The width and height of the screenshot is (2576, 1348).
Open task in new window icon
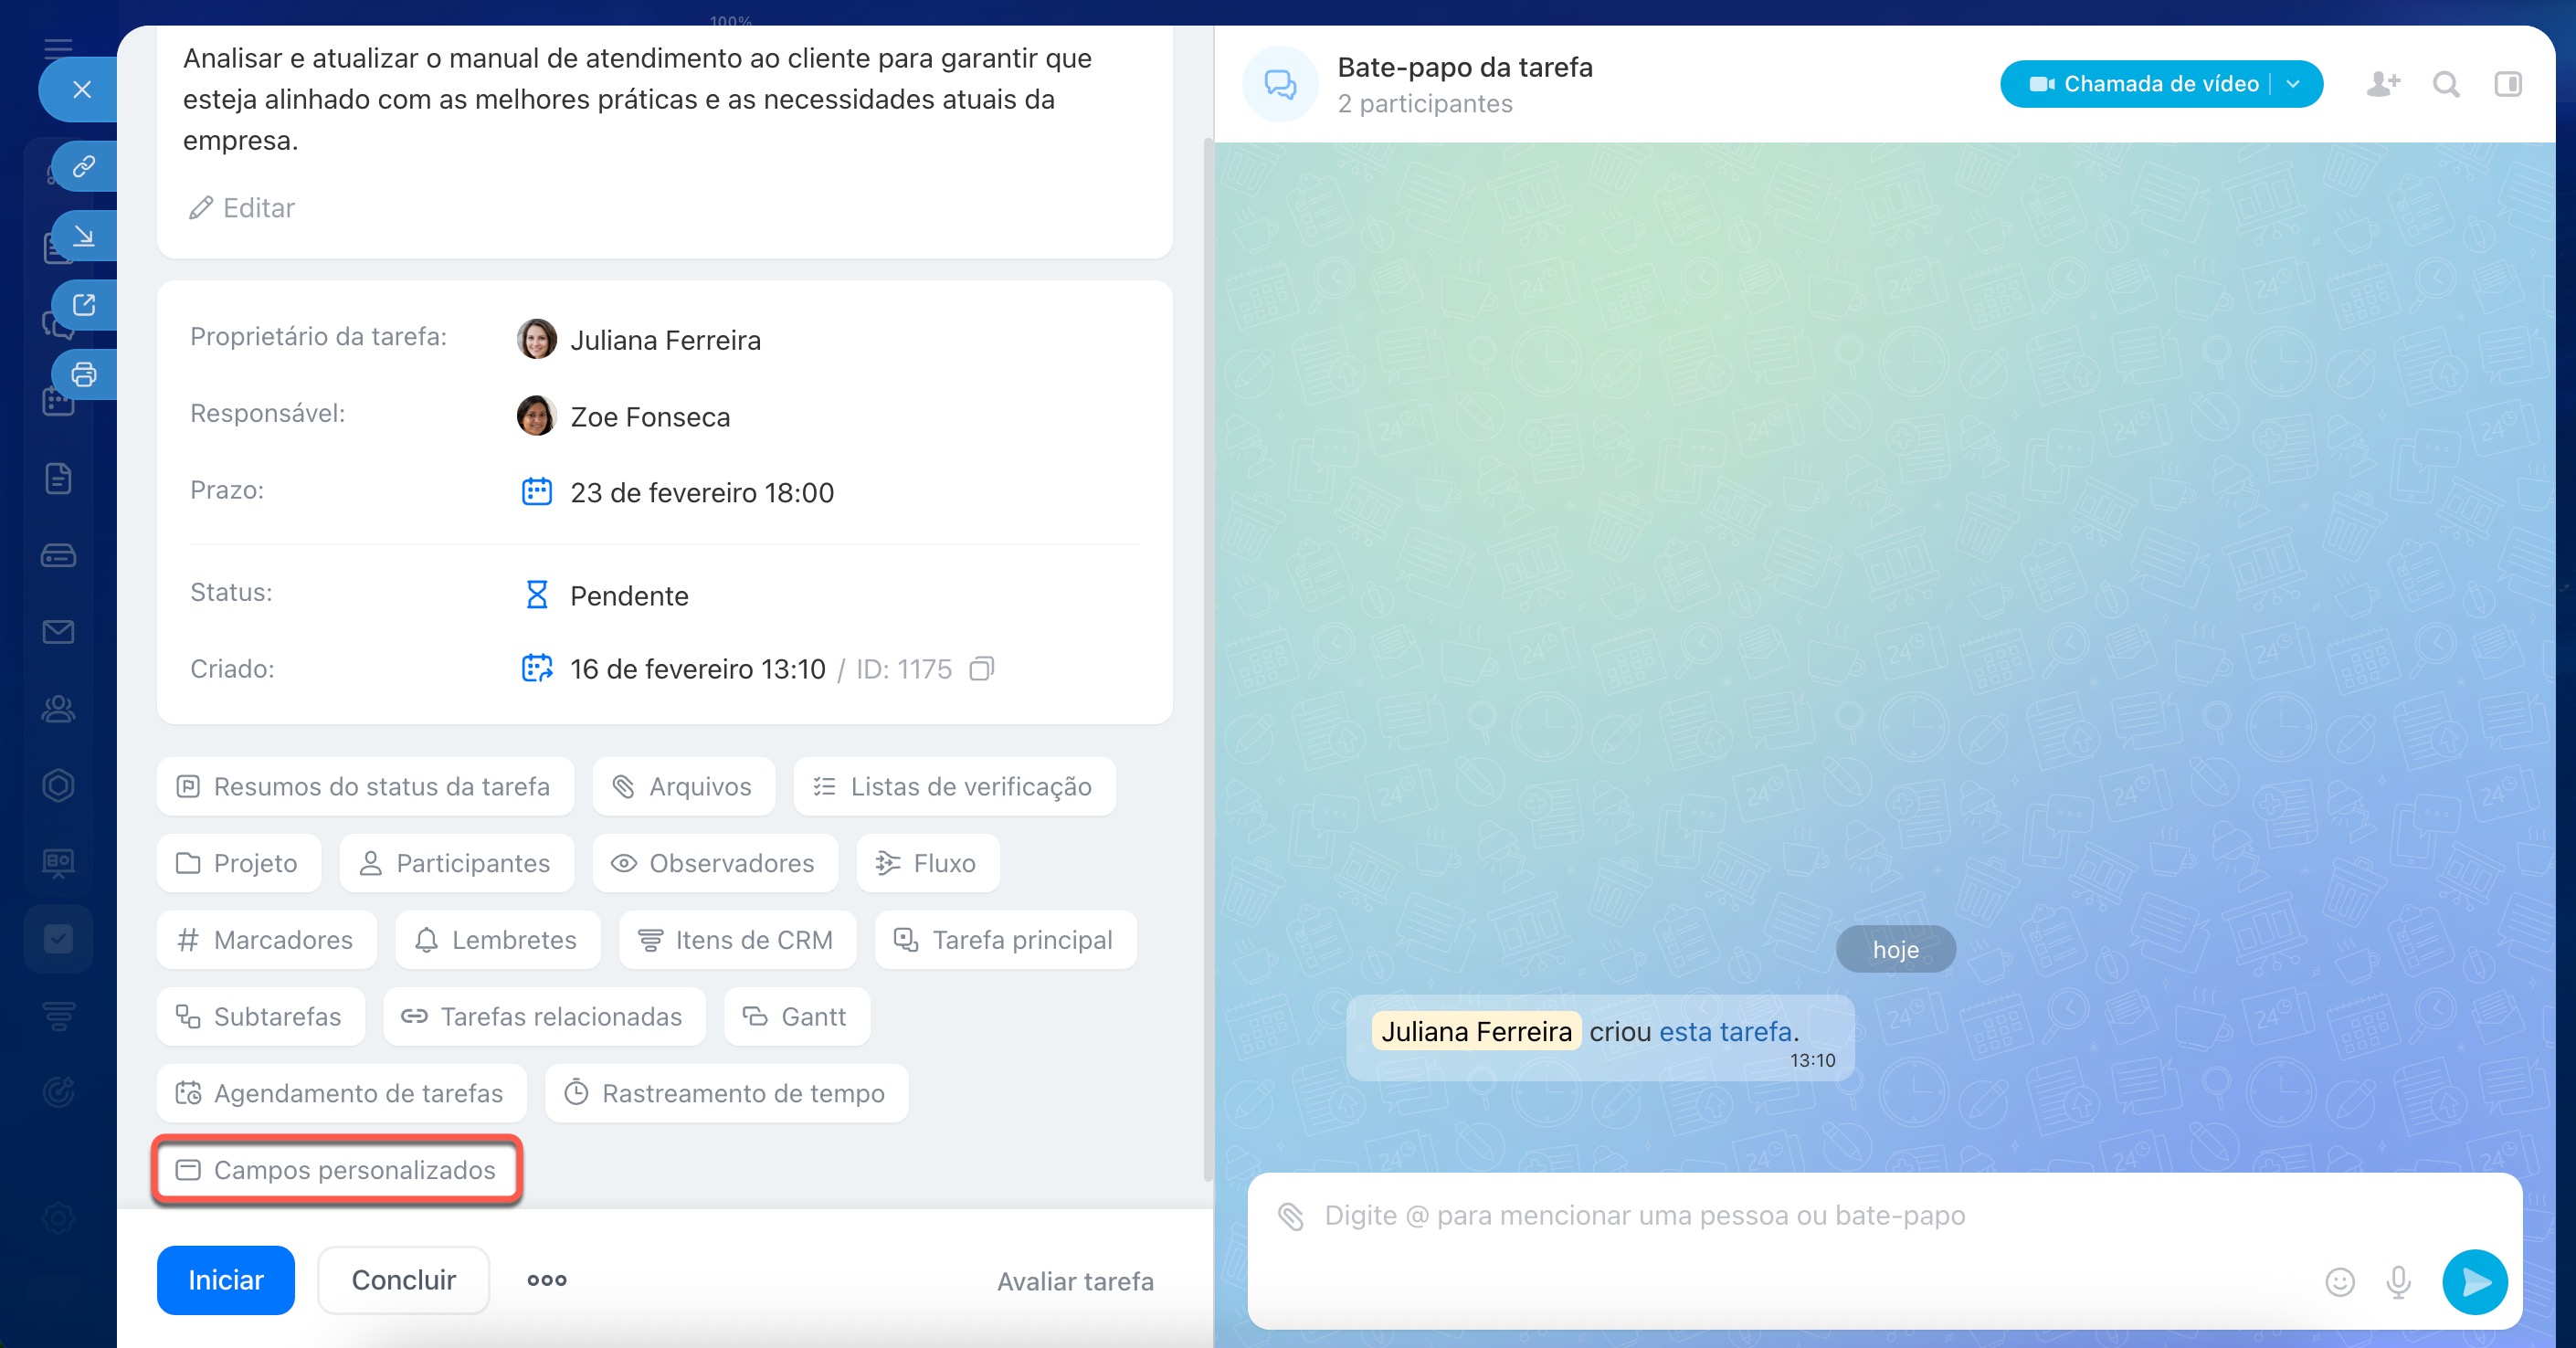[x=84, y=305]
